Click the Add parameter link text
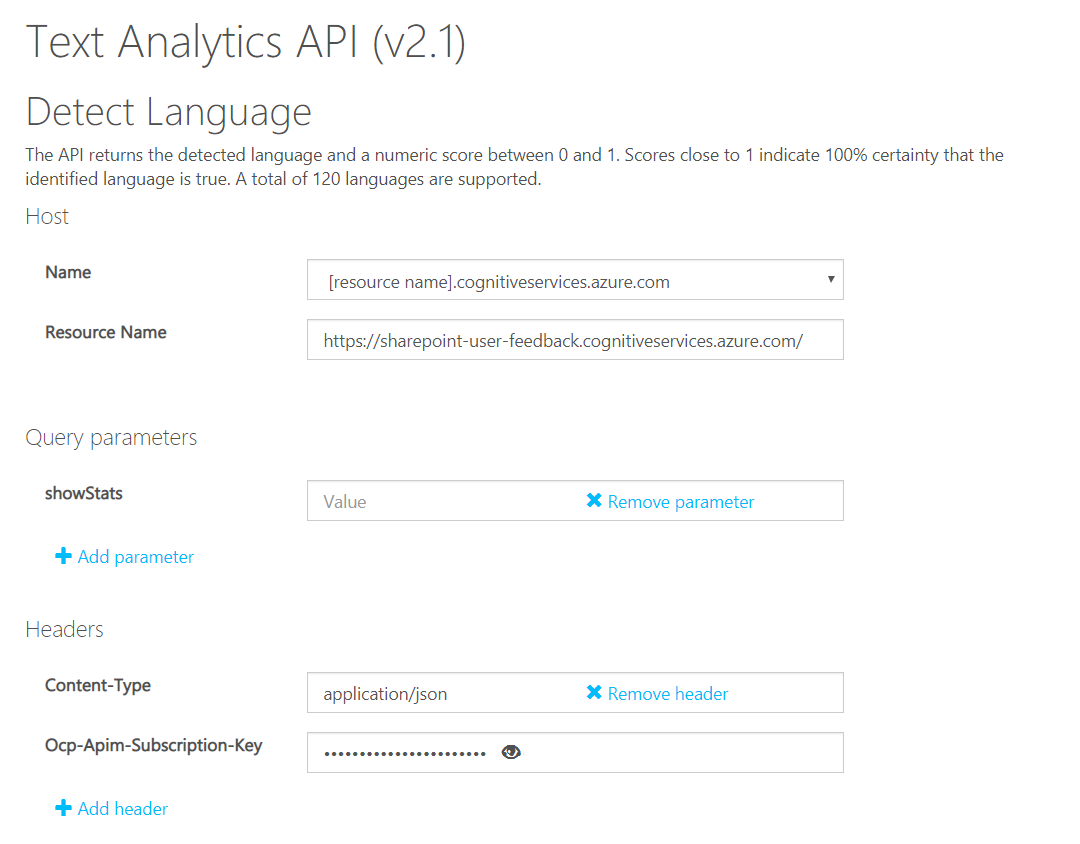The image size is (1080, 844). point(136,557)
